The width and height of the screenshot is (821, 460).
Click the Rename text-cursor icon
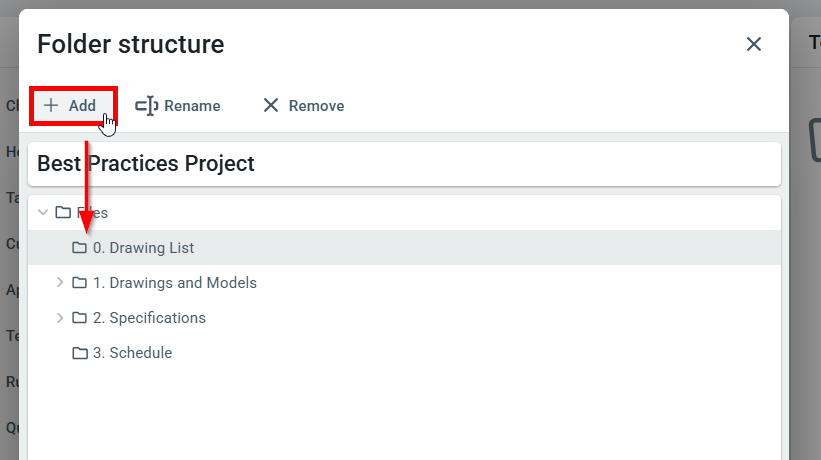[146, 106]
